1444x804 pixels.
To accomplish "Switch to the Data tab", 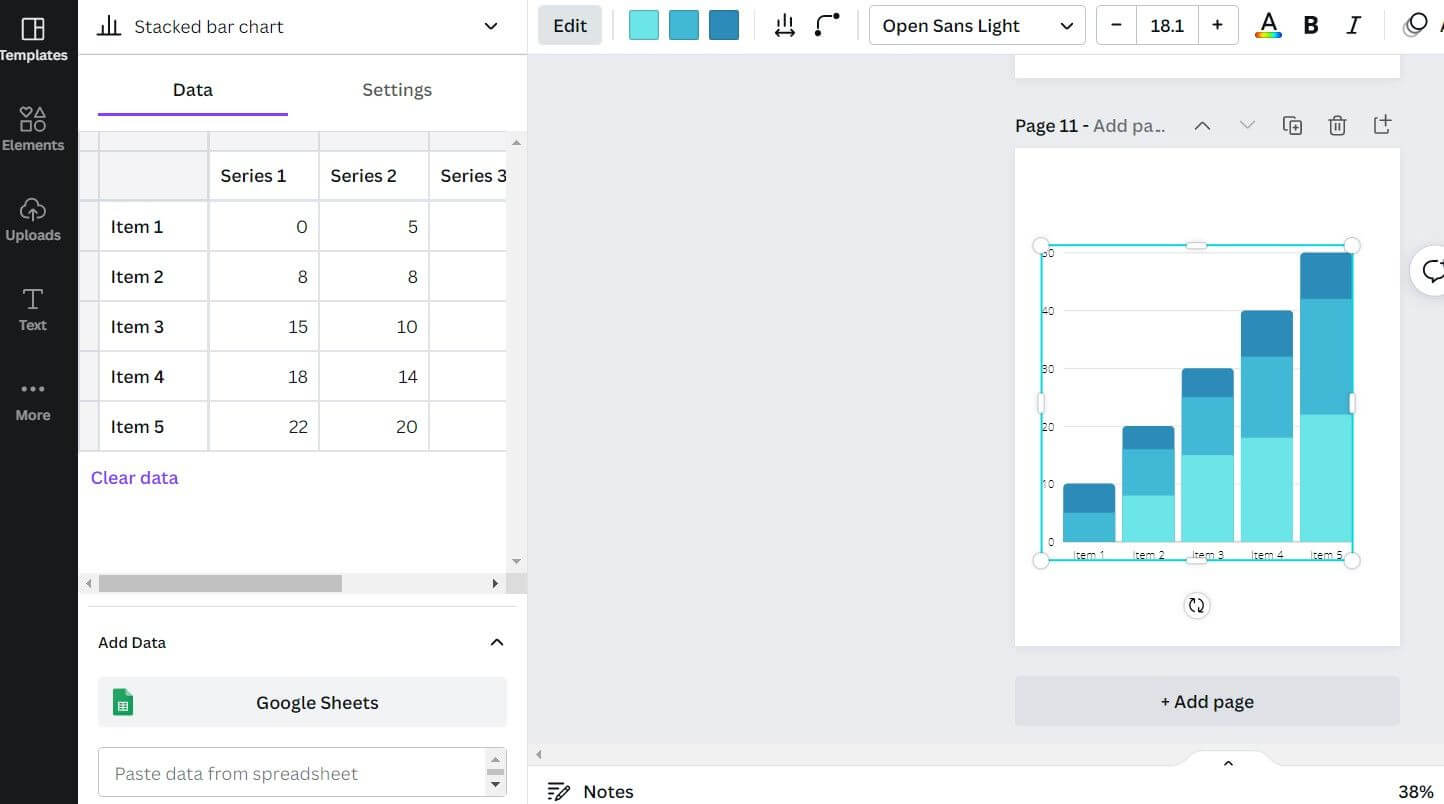I will 192,90.
